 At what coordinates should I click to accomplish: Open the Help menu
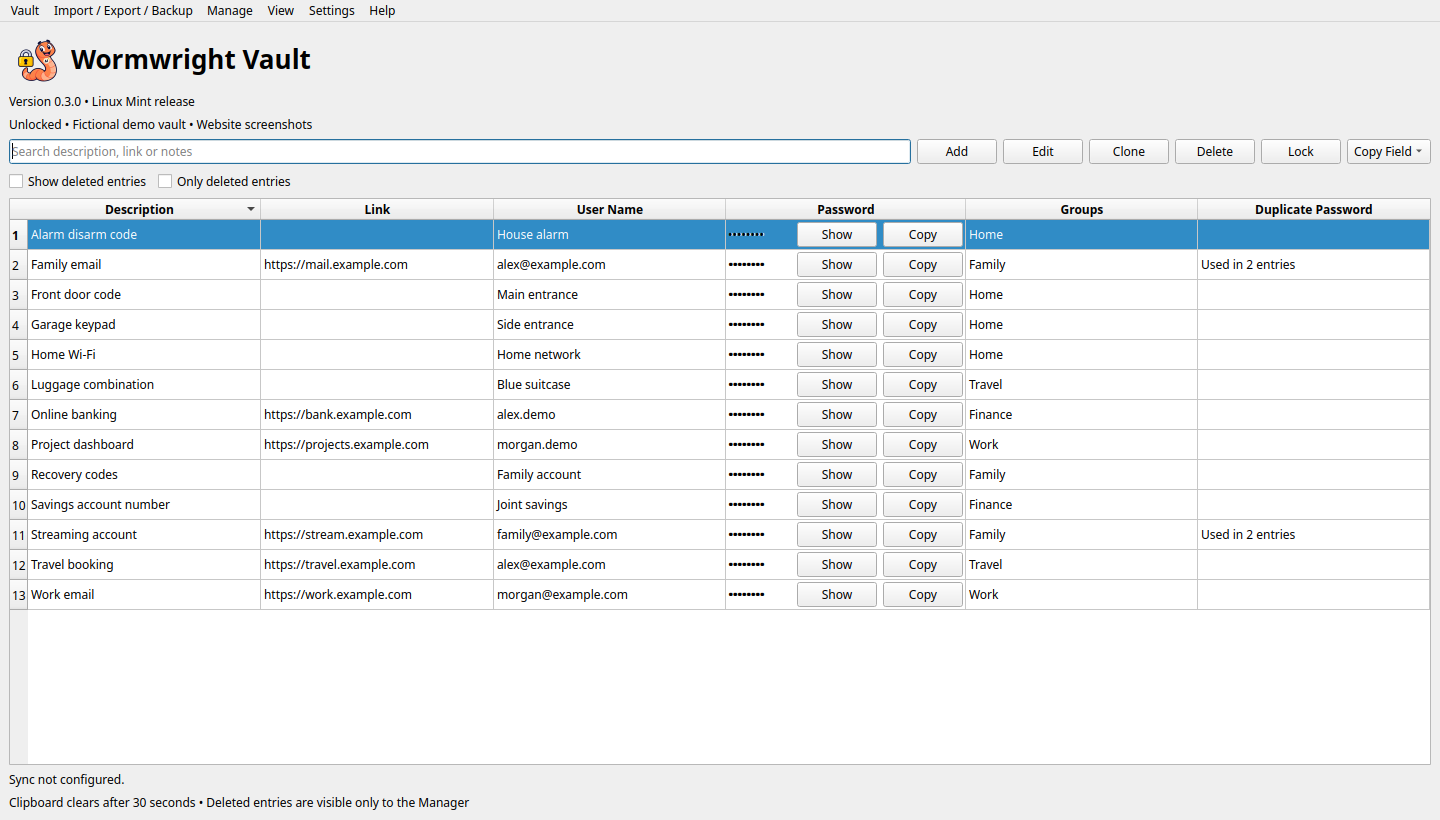tap(382, 10)
